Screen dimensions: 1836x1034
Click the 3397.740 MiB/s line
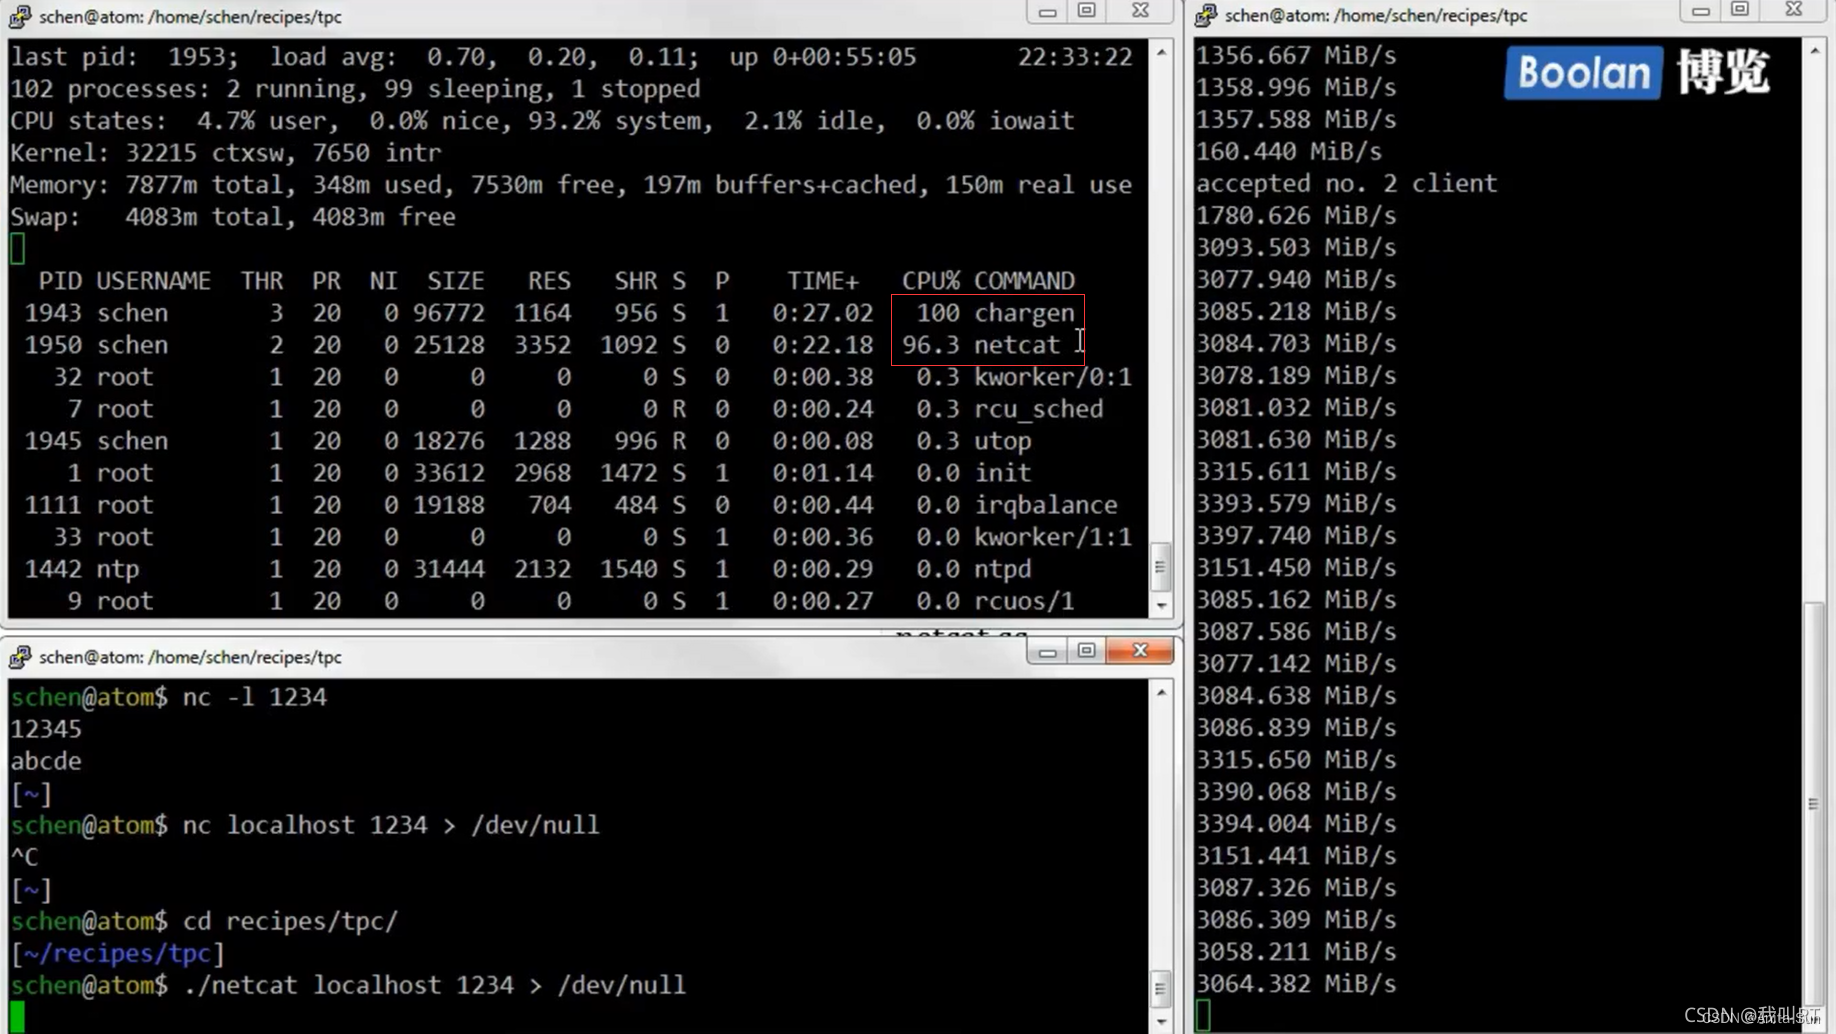tap(1296, 535)
